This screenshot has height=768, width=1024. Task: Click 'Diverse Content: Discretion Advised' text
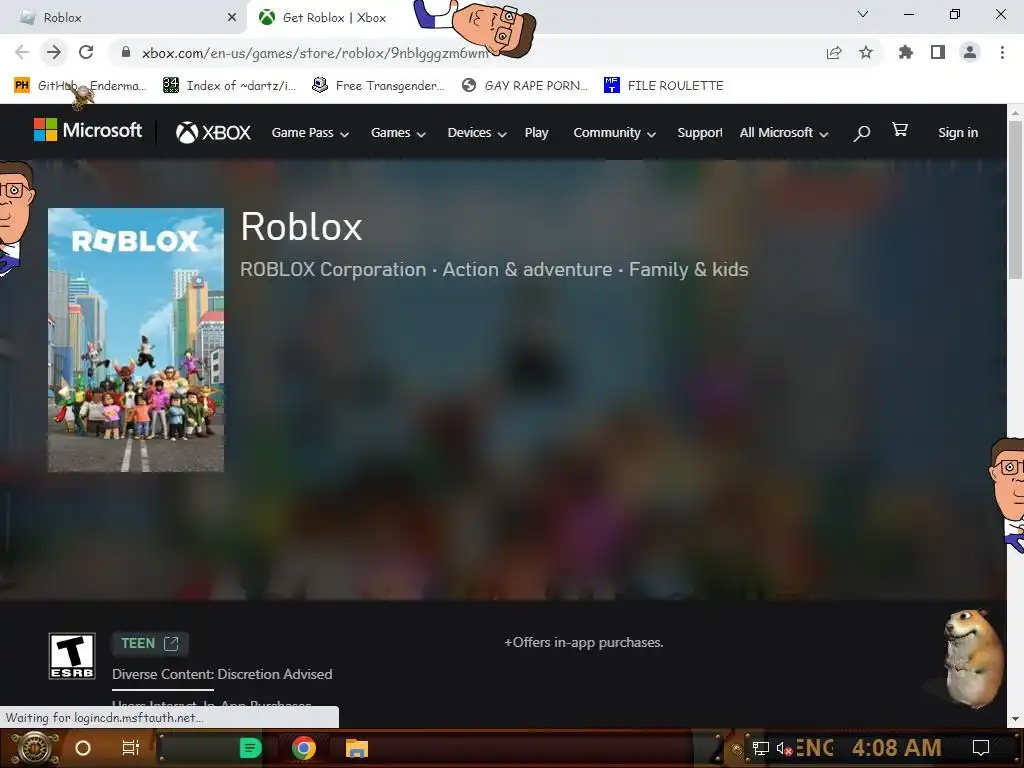[222, 675]
